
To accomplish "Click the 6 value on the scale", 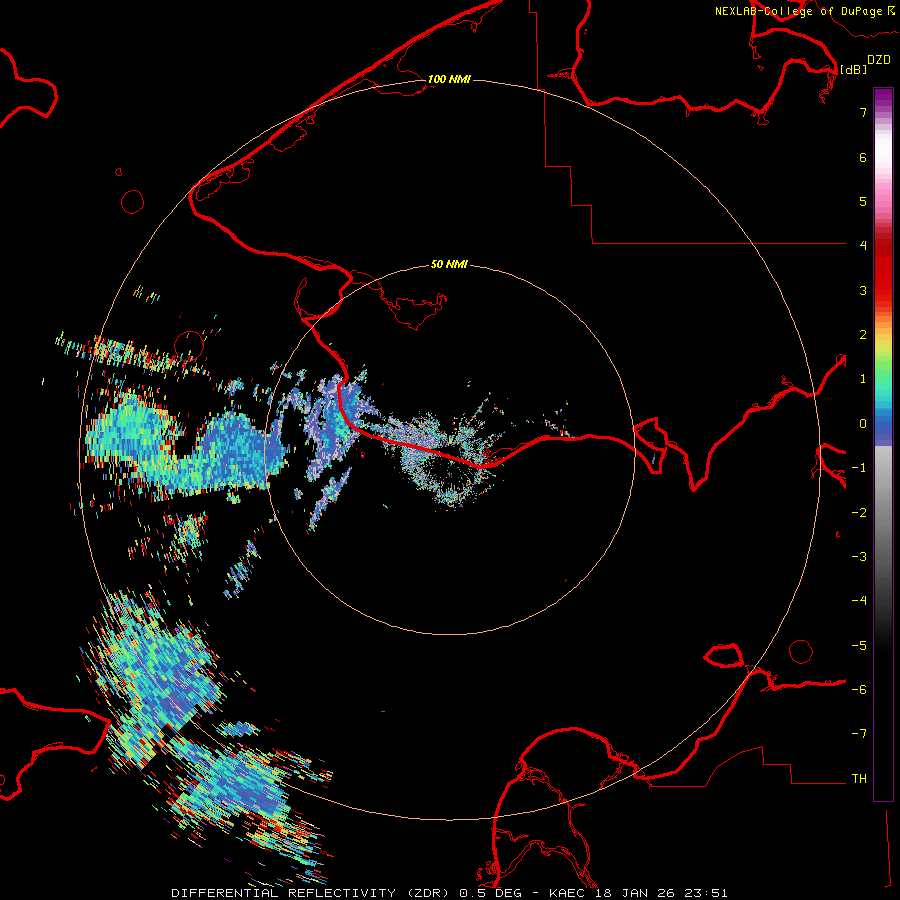I will (863, 157).
